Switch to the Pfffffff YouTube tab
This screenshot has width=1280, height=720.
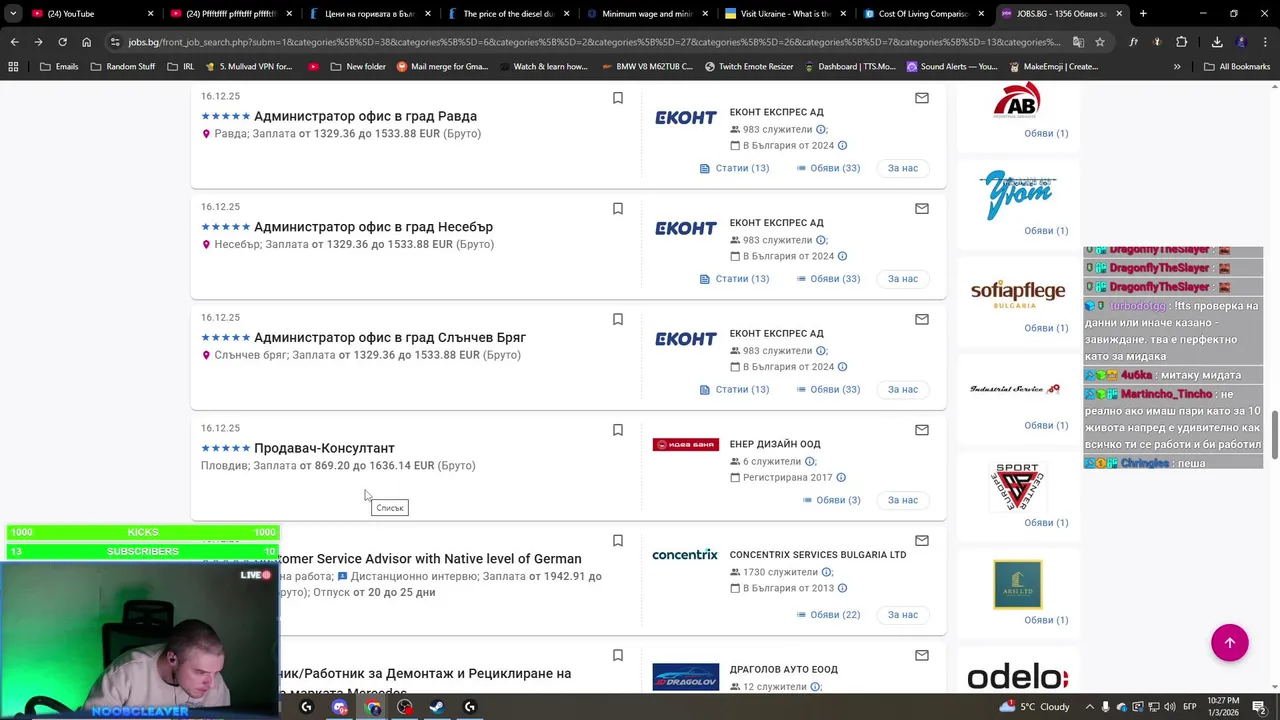point(229,14)
